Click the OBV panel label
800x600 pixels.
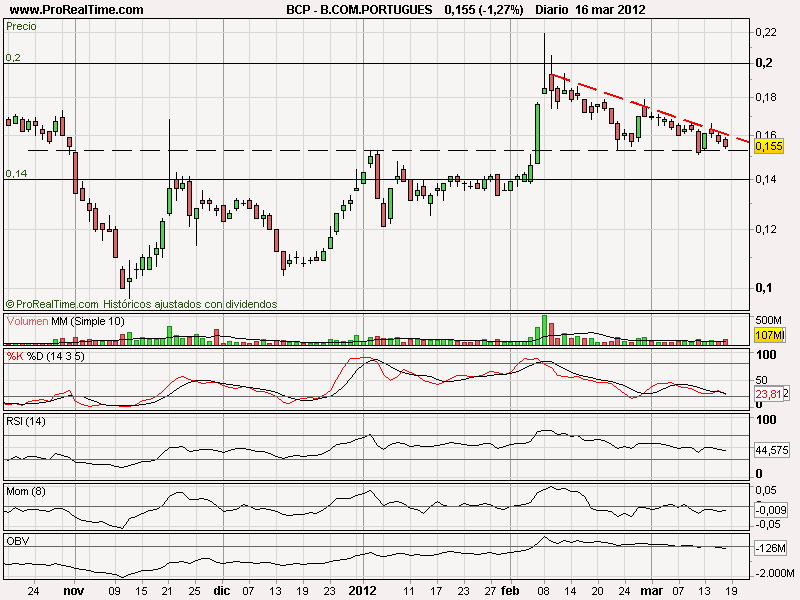pos(18,541)
